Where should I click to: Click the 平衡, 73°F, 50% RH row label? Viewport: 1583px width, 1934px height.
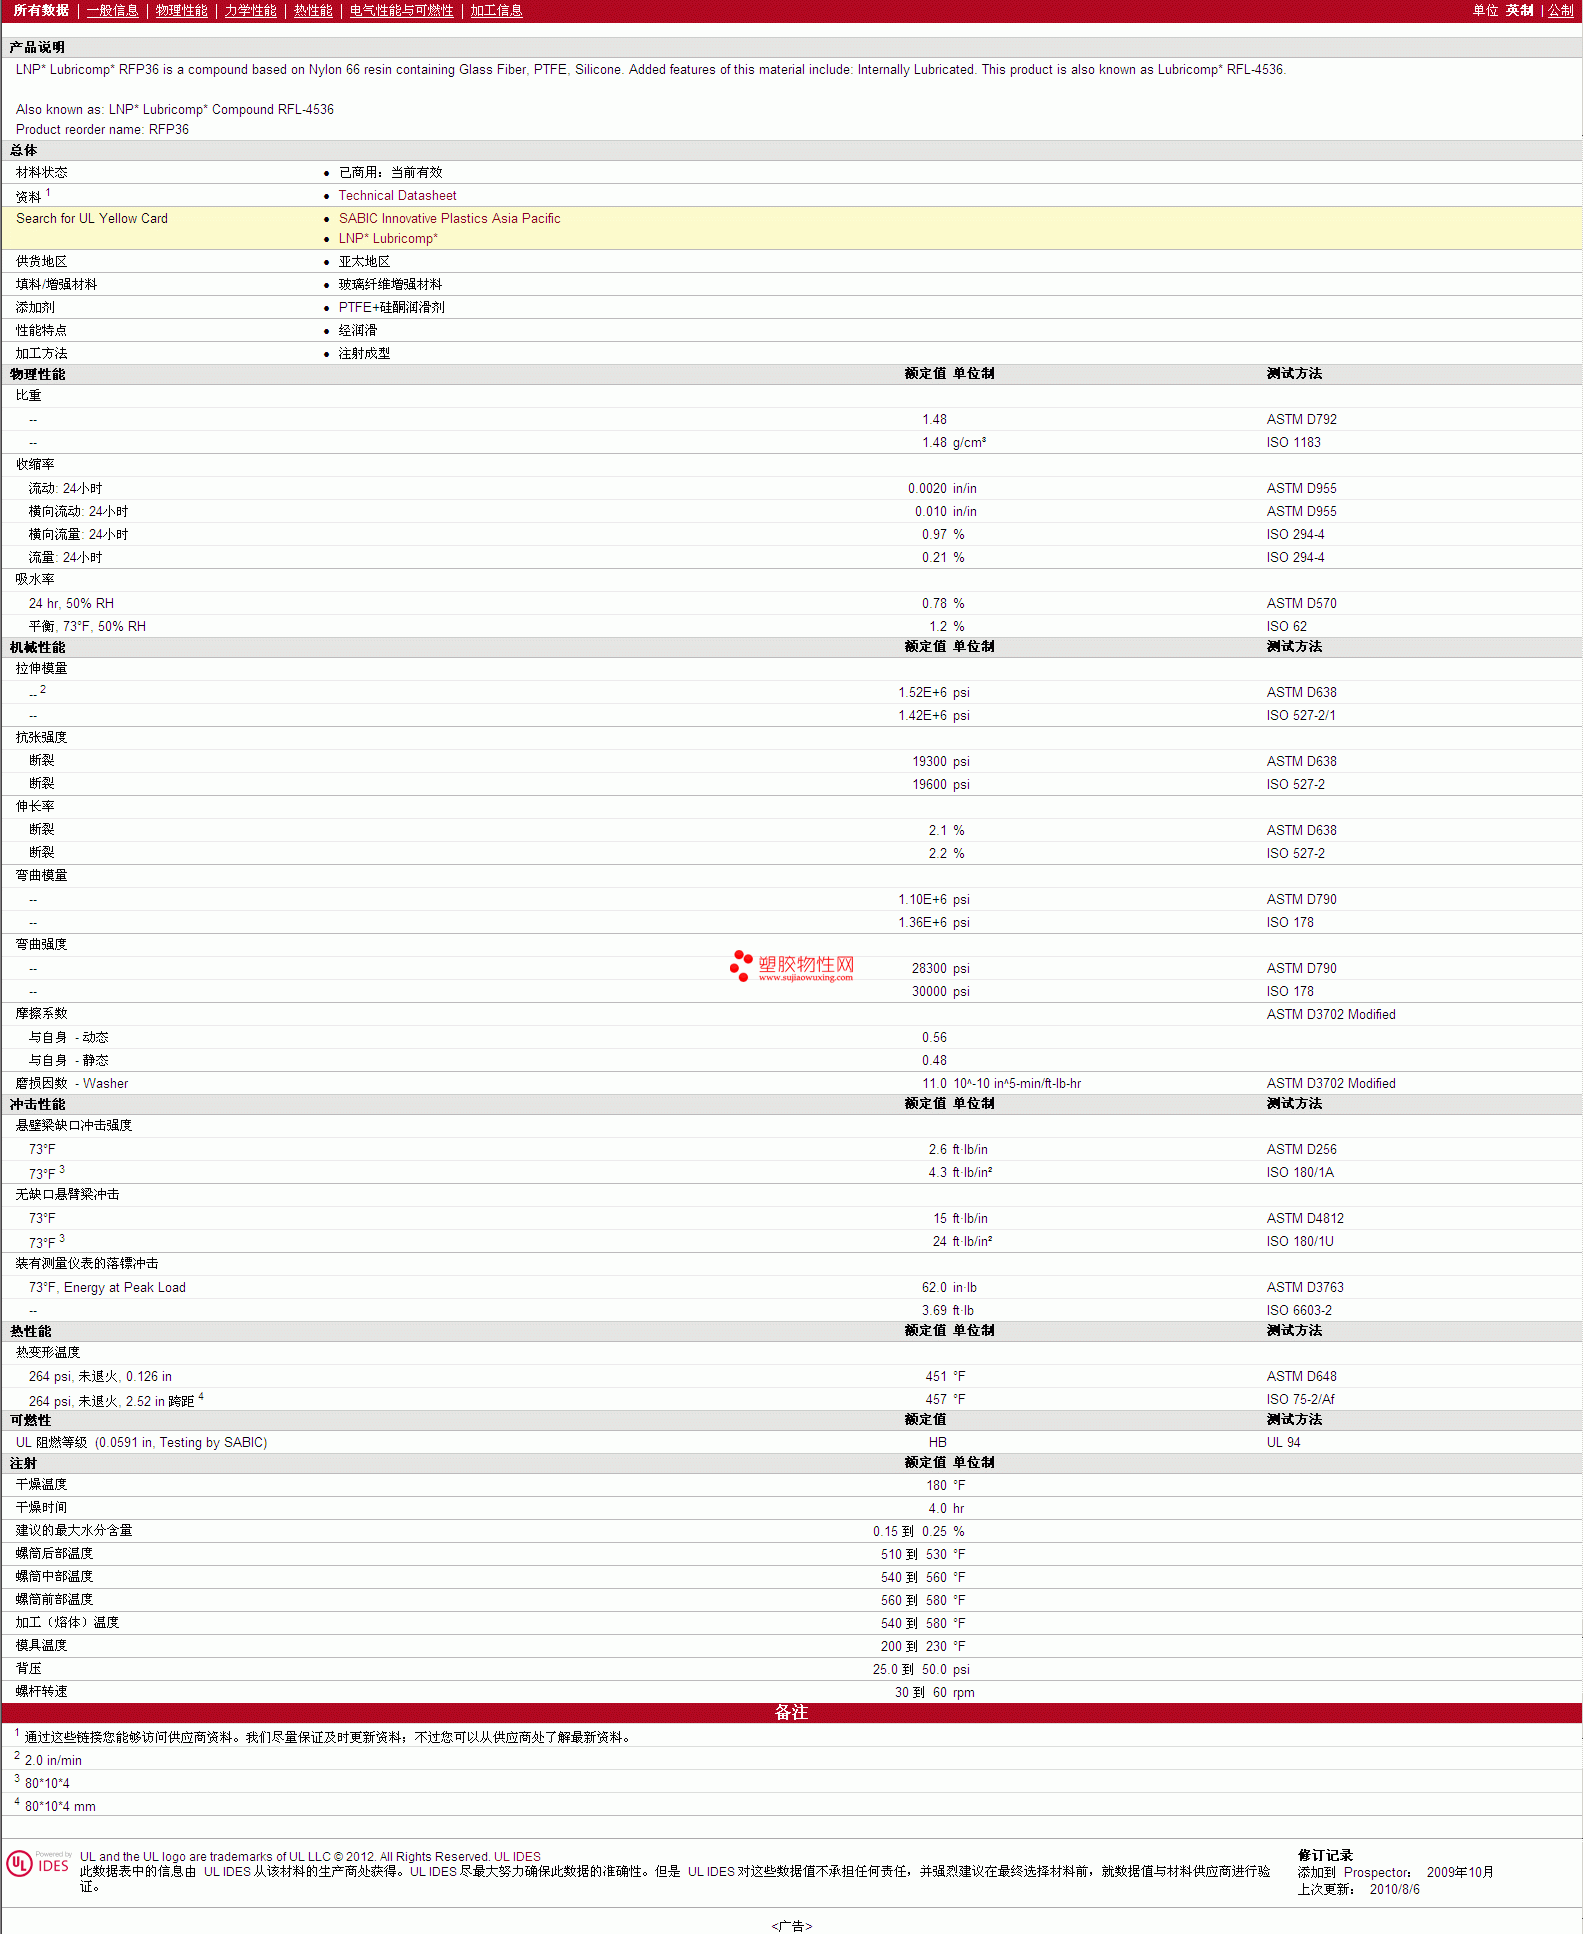[x=87, y=627]
